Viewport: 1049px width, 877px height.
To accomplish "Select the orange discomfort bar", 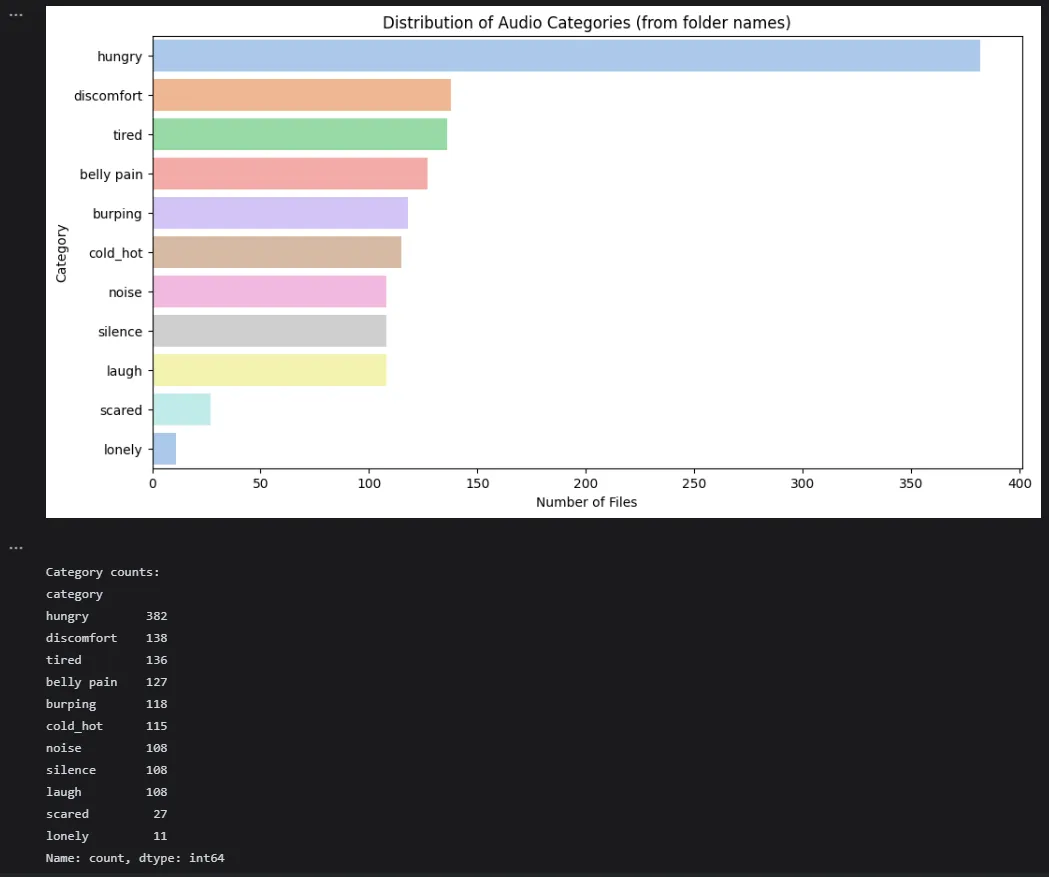I will (302, 95).
